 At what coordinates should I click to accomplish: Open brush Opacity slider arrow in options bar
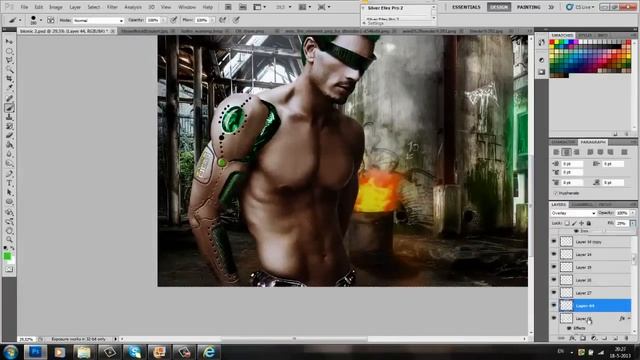coord(164,20)
